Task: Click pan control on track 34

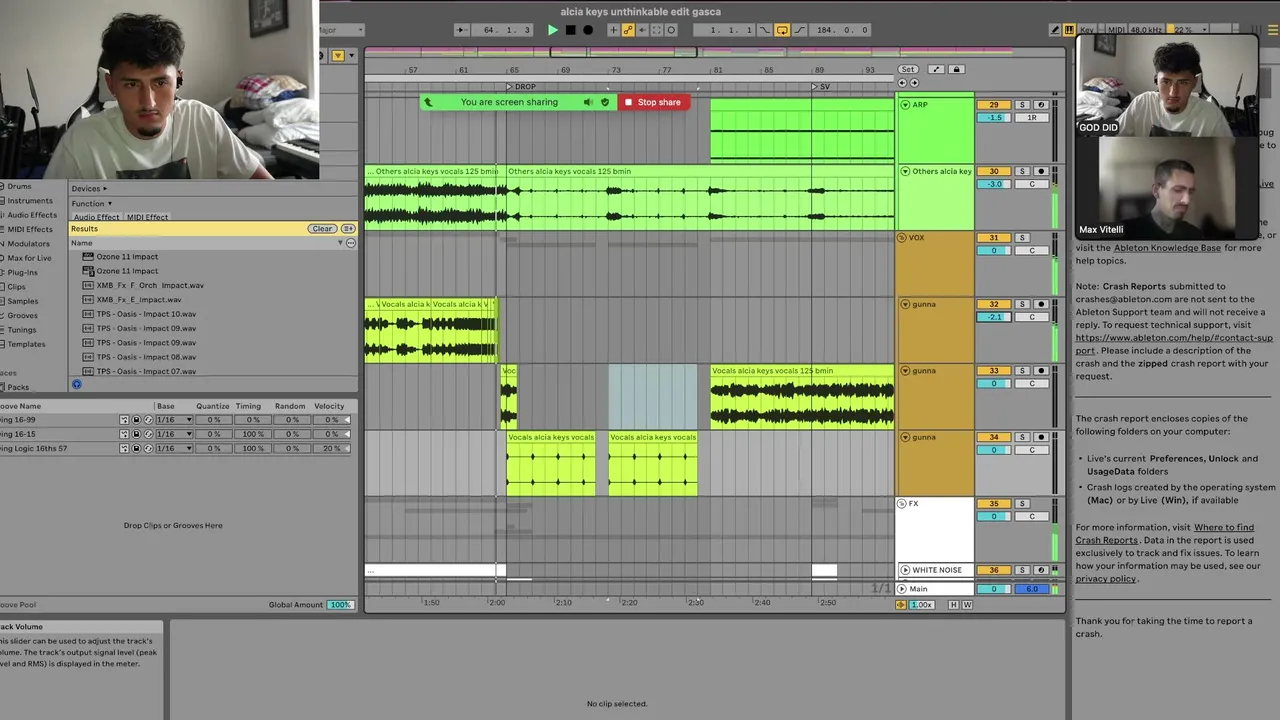Action: tap(1031, 450)
